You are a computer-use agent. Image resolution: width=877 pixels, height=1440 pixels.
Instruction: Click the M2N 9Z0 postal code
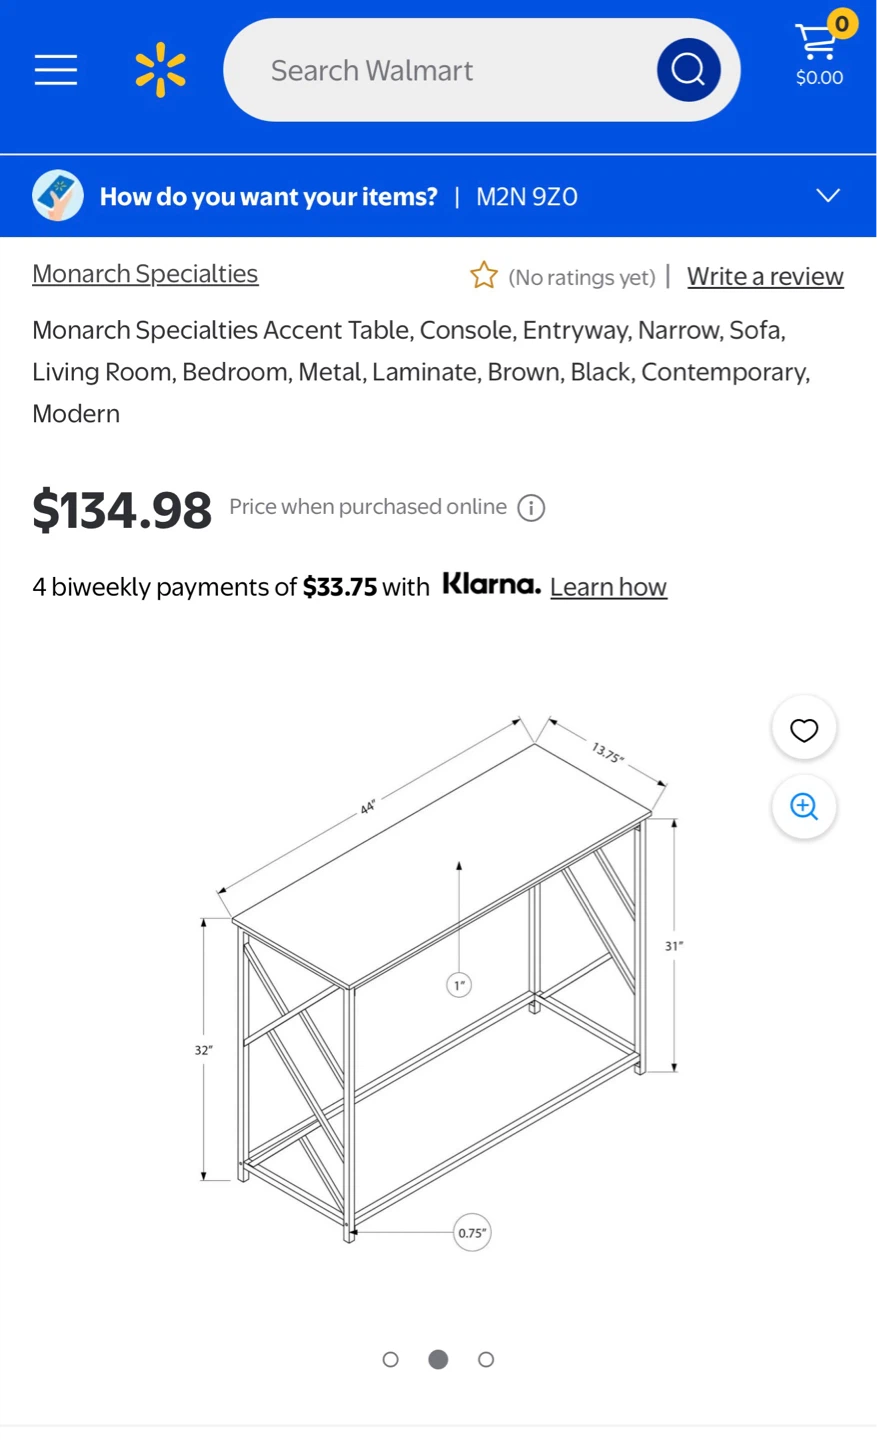[x=527, y=197]
